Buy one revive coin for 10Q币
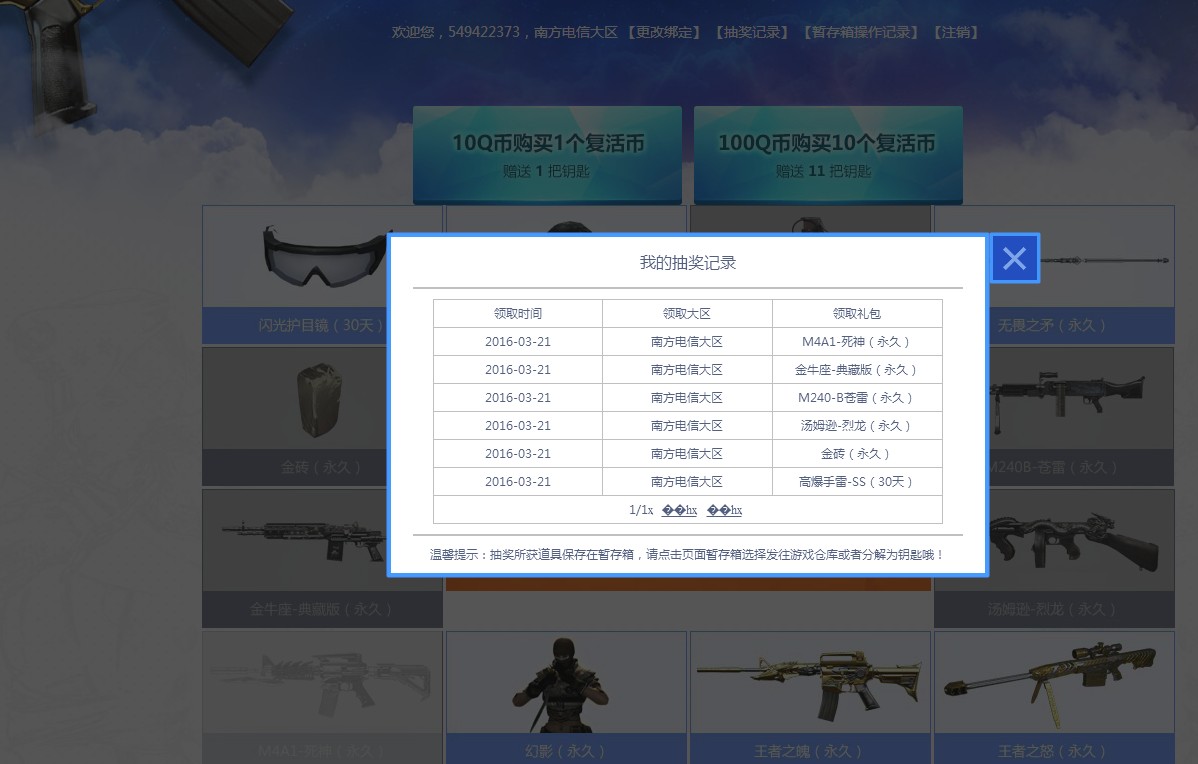The width and height of the screenshot is (1198, 764). point(547,155)
